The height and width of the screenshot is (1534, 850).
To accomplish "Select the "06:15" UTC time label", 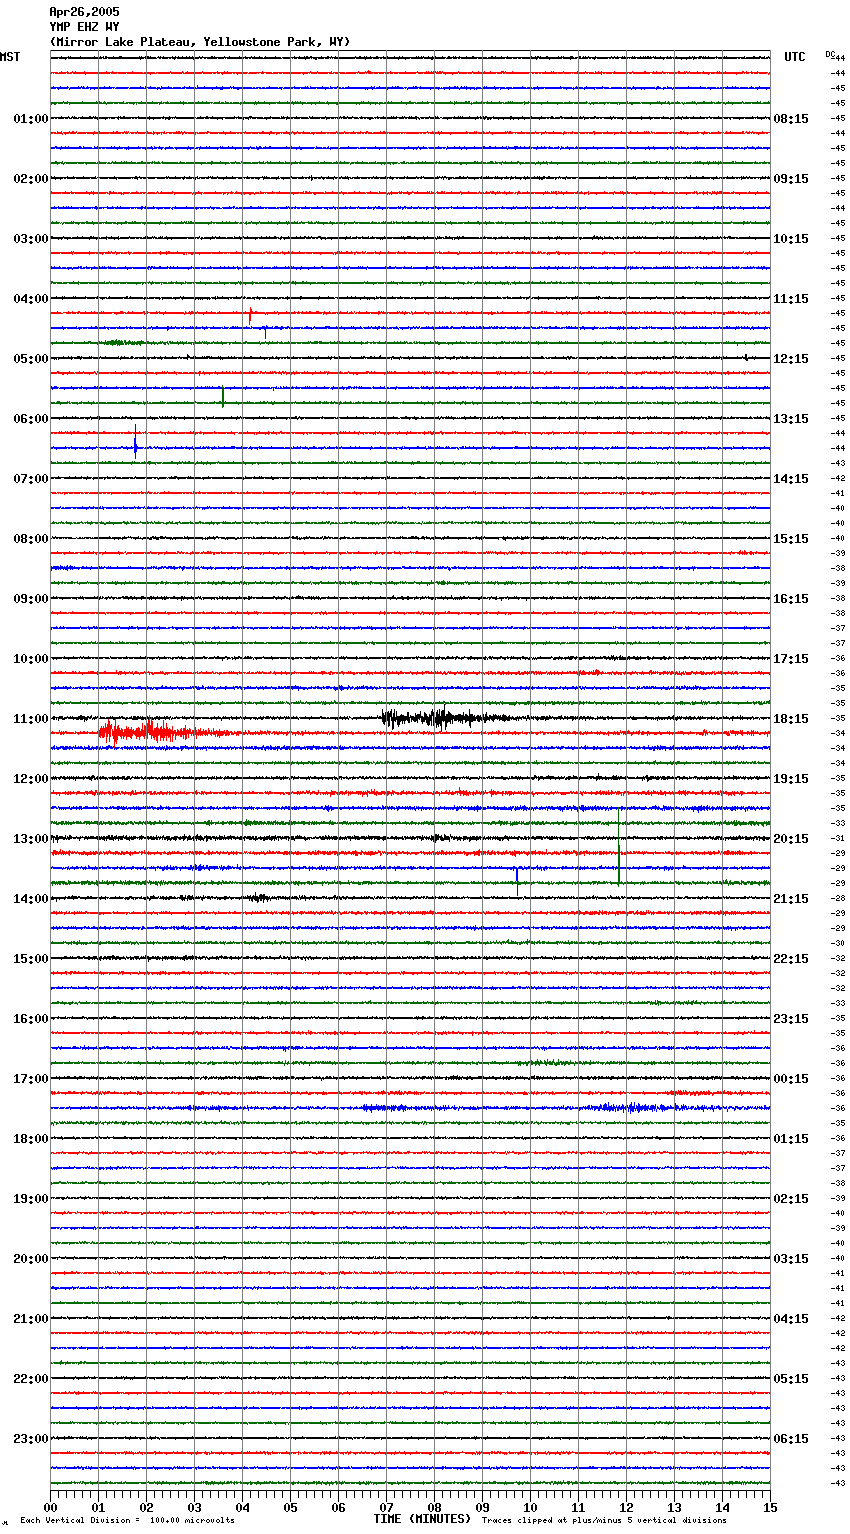I will (x=791, y=1439).
